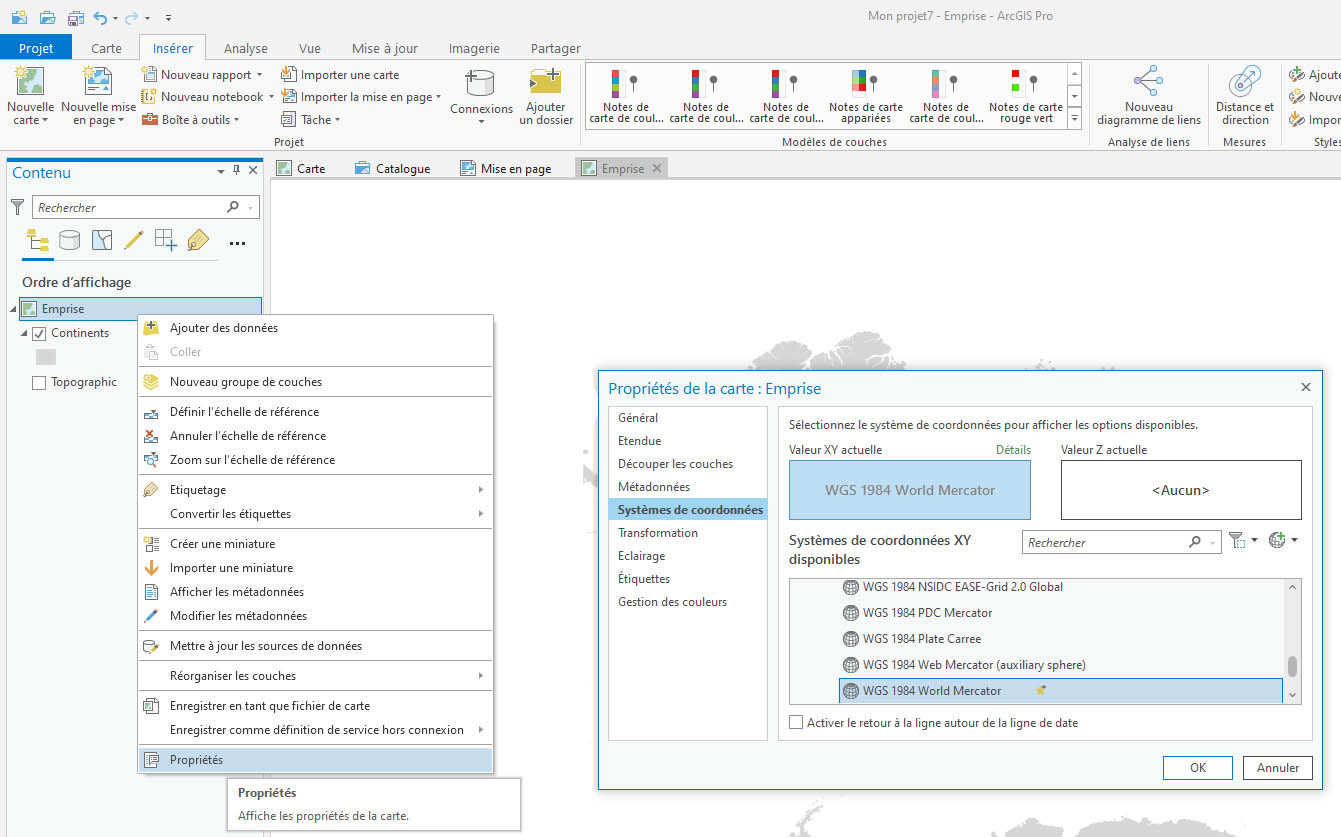Enable Activer le retour à la ligne checkbox
The image size is (1341, 837).
(x=796, y=722)
